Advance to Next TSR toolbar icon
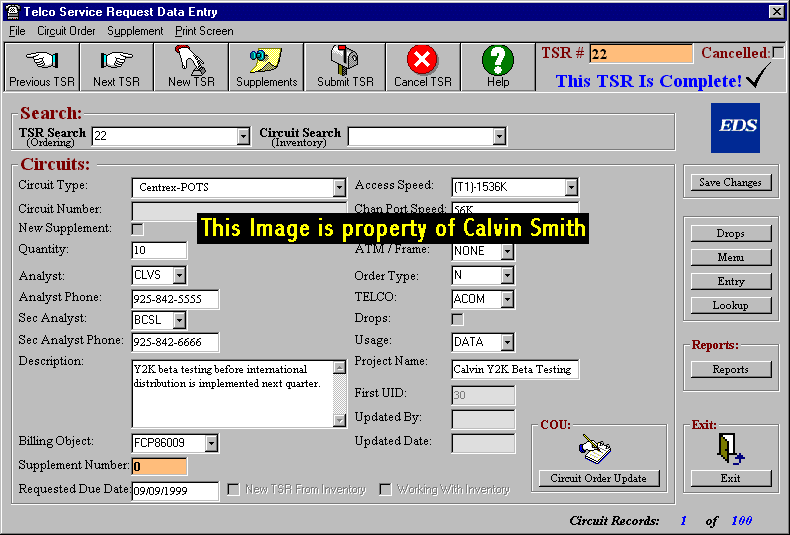Image resolution: width=790 pixels, height=535 pixels. click(x=116, y=66)
